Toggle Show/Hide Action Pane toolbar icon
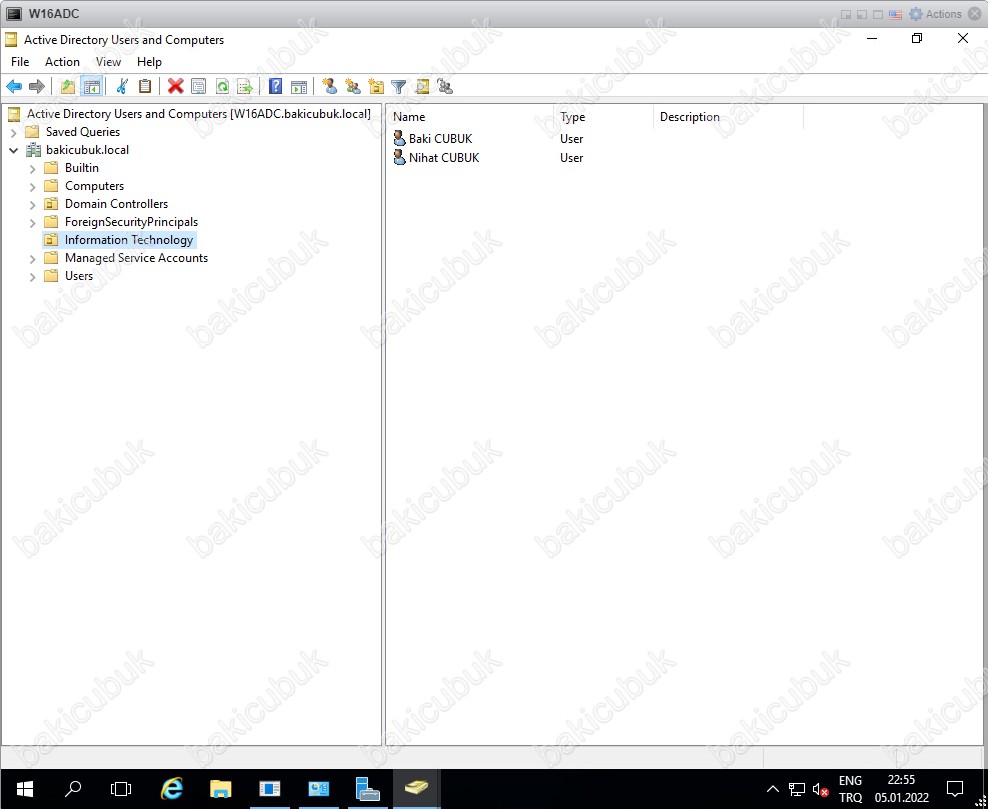 [x=299, y=86]
